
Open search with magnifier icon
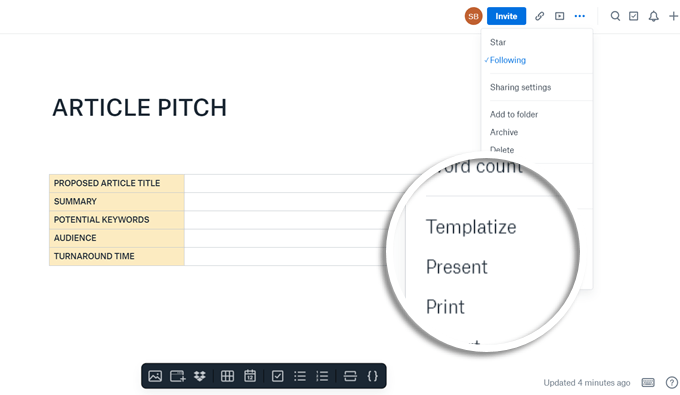point(615,16)
